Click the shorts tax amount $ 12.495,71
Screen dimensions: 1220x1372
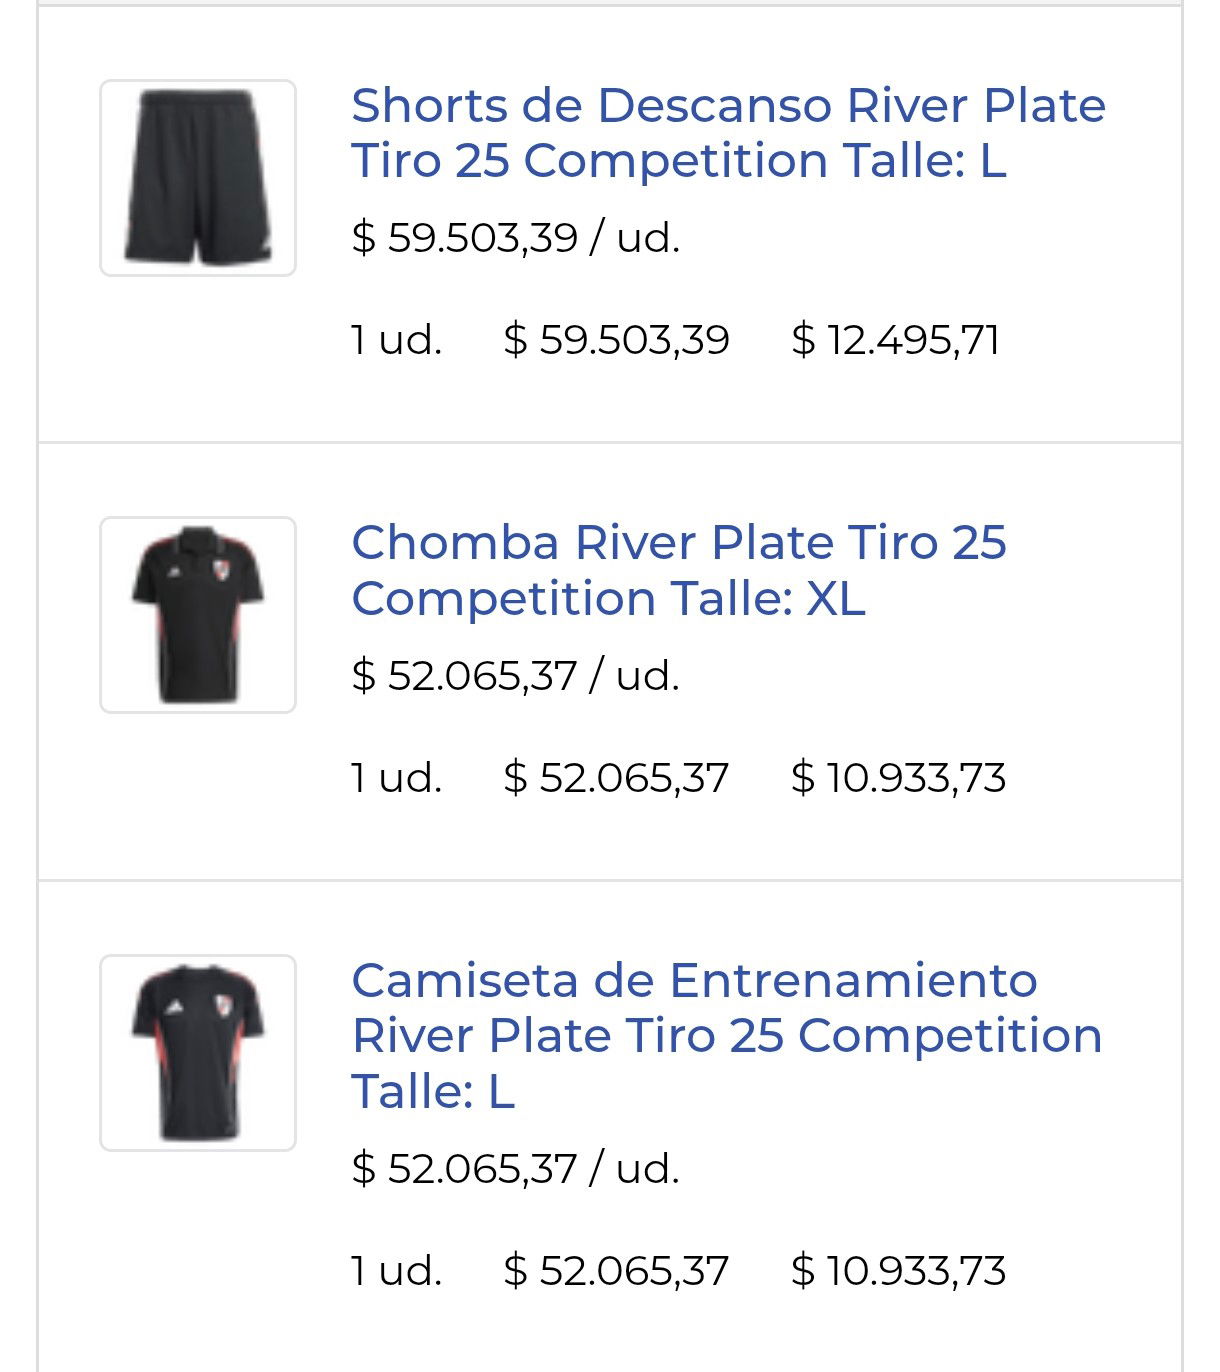[896, 340]
